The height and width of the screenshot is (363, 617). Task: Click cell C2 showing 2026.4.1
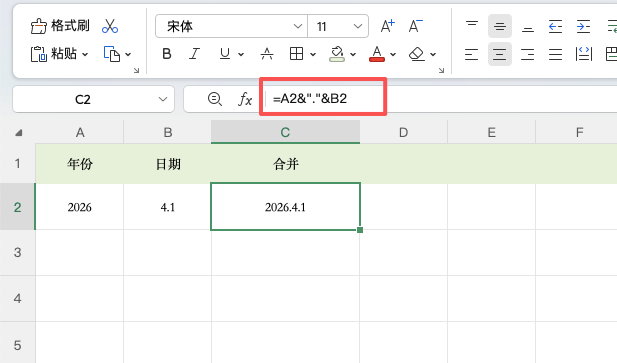pyautogui.click(x=285, y=207)
